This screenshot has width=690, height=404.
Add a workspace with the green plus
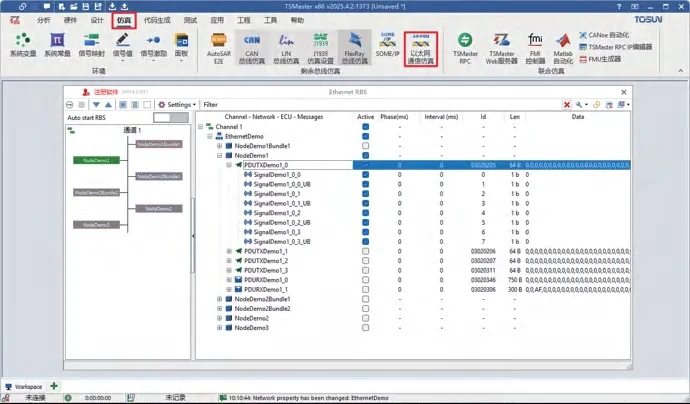pos(54,386)
